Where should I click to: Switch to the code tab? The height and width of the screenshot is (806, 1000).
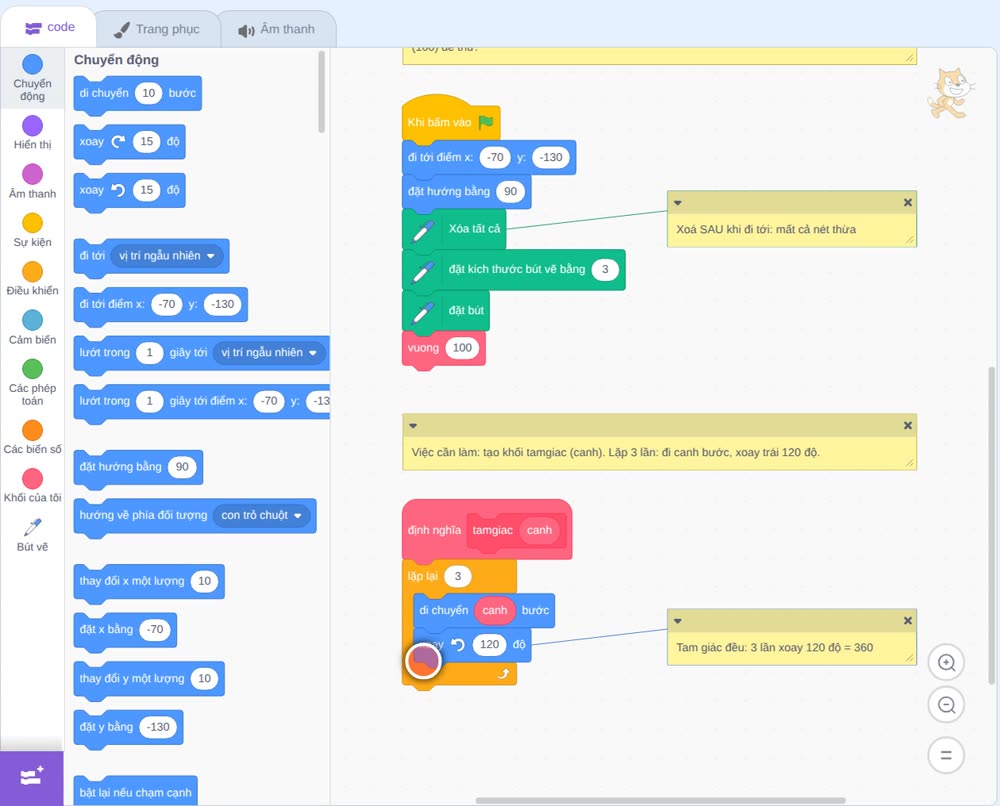49,27
